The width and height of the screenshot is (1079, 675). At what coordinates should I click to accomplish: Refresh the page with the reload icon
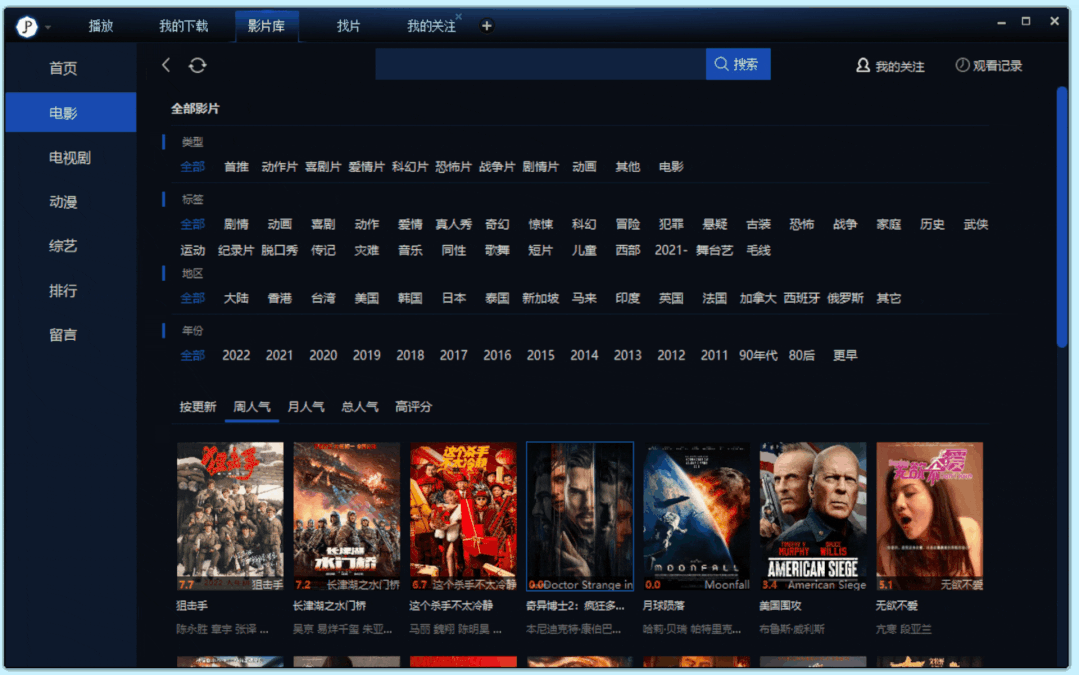point(198,65)
